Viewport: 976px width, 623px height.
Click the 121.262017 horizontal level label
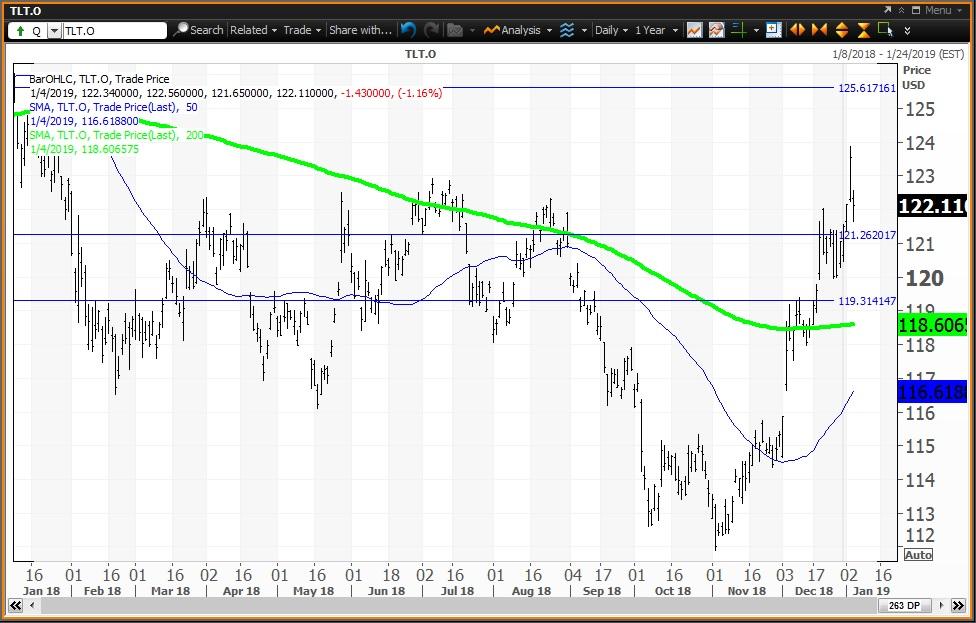[867, 235]
